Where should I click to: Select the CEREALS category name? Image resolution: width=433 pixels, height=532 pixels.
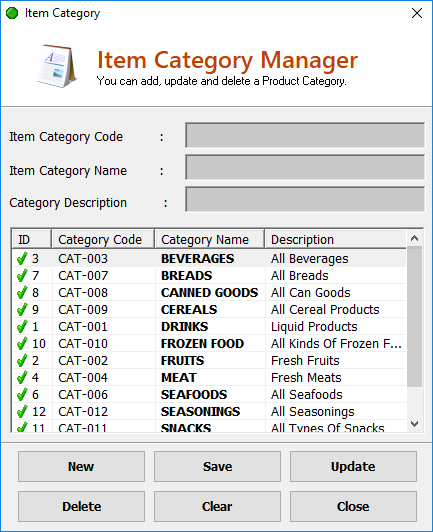(x=189, y=310)
